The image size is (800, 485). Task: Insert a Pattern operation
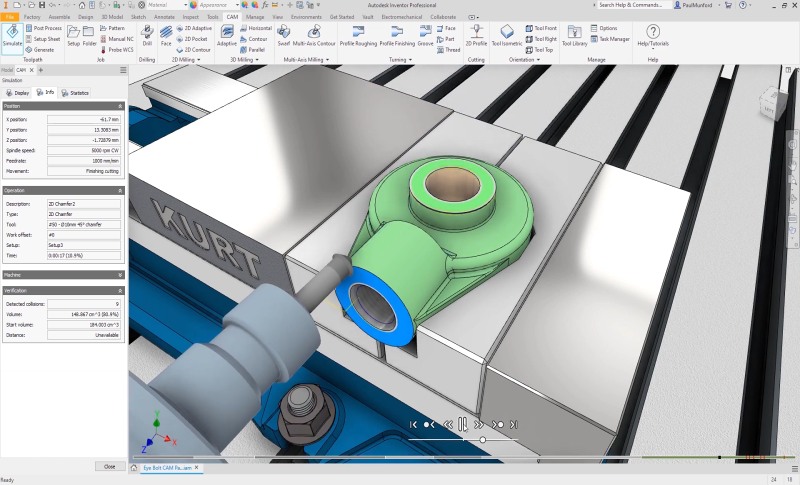(x=112, y=28)
